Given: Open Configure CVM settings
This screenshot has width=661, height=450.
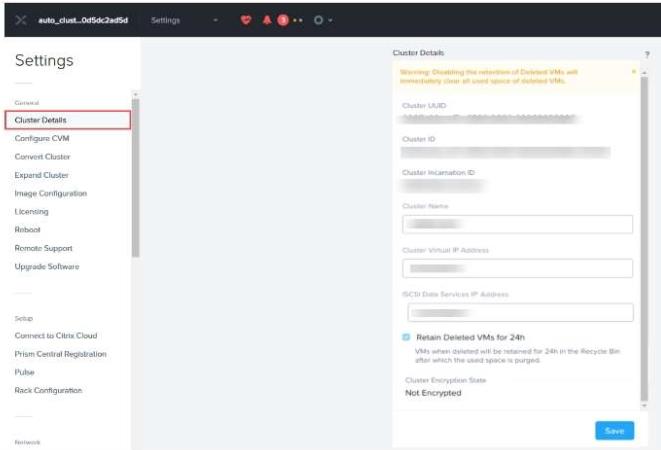Looking at the screenshot, I should tap(42, 138).
